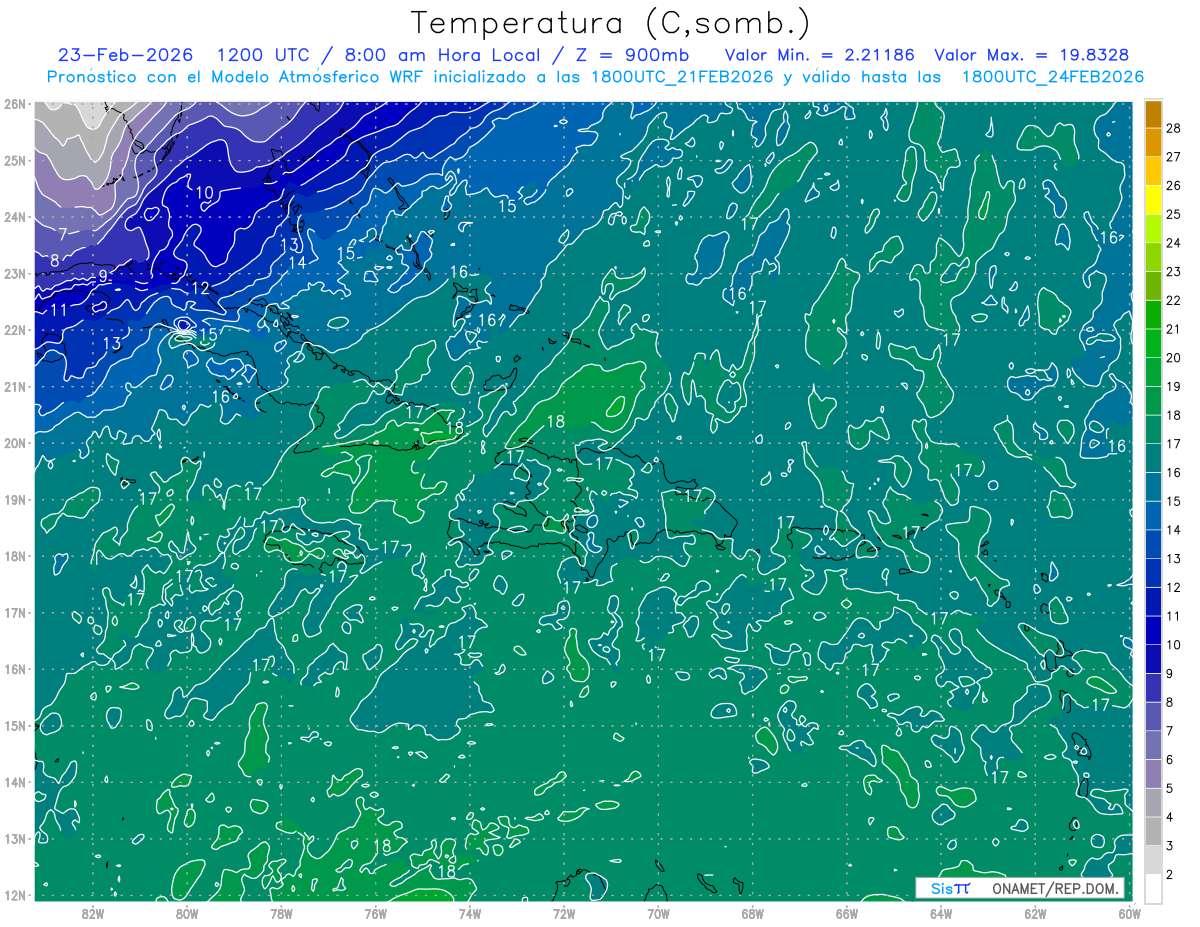Click the contour label 10 on the map
The image size is (1200, 927).
pyautogui.click(x=204, y=193)
